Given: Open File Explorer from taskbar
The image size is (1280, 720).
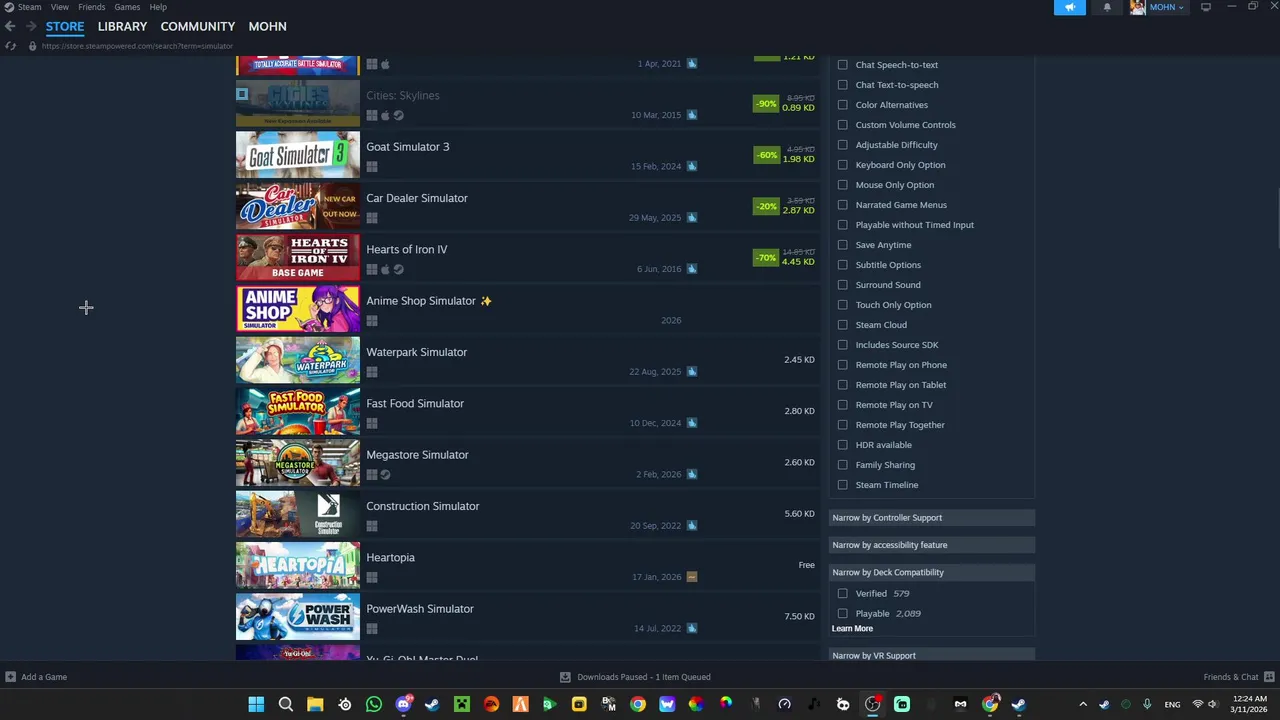Looking at the screenshot, I should click(x=315, y=704).
